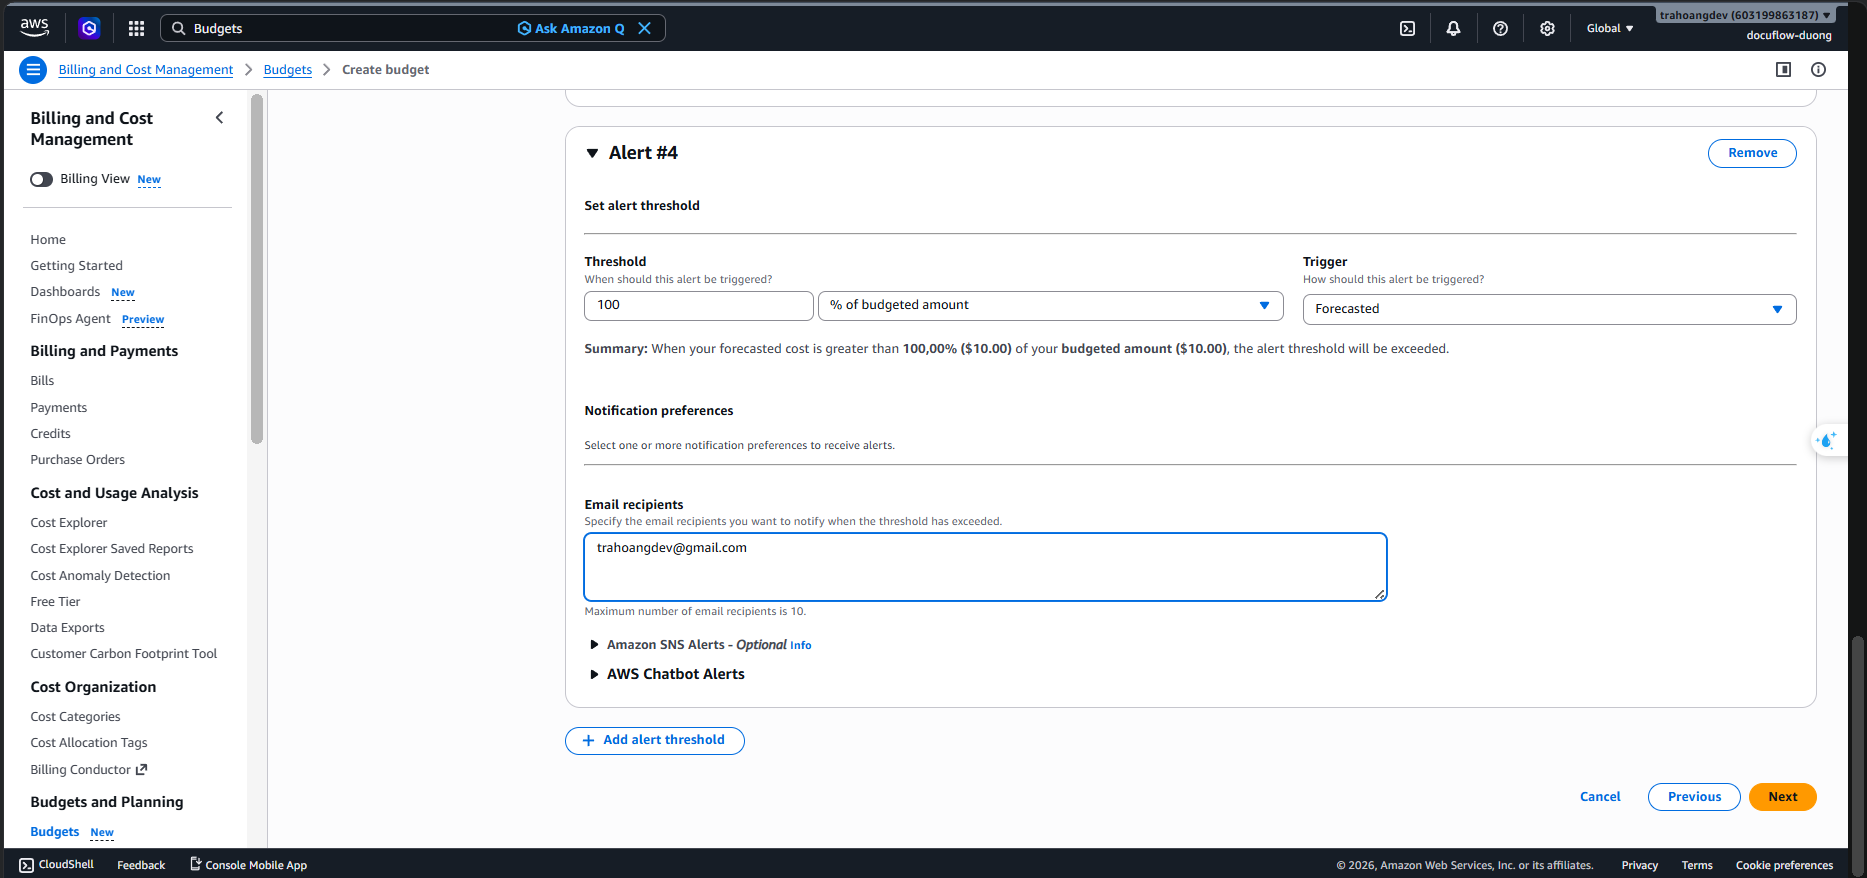This screenshot has height=878, width=1867.
Task: Open the services grid menu
Action: pos(136,28)
